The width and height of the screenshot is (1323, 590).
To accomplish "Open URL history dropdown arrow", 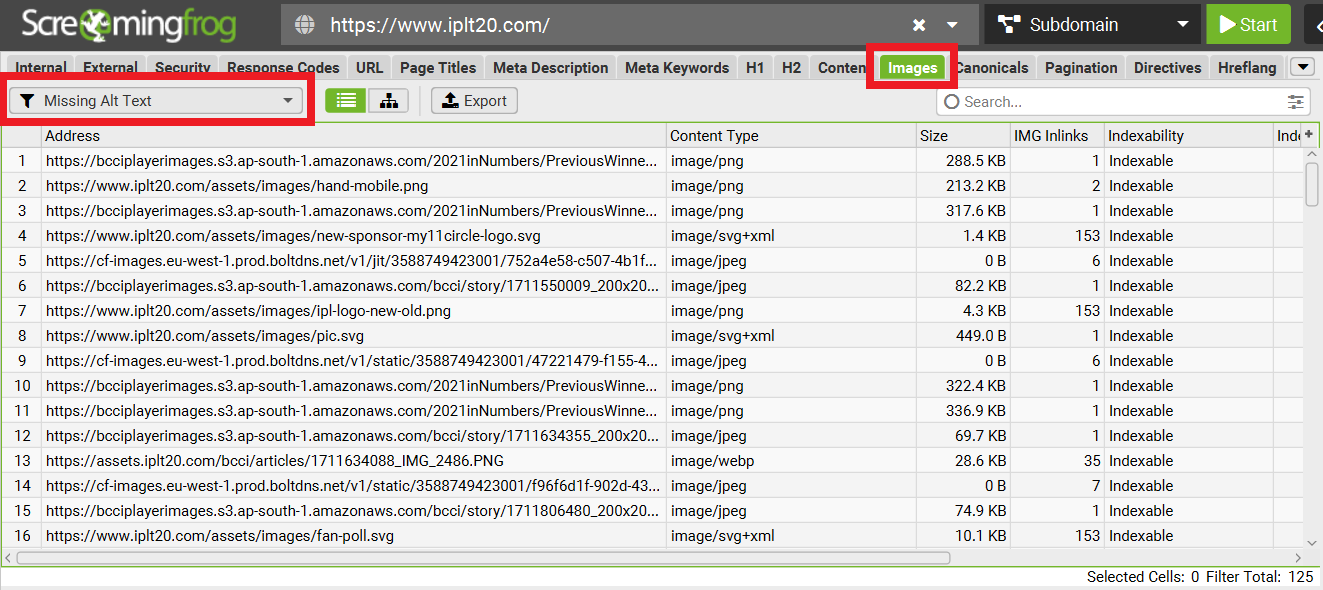I will pyautogui.click(x=952, y=25).
